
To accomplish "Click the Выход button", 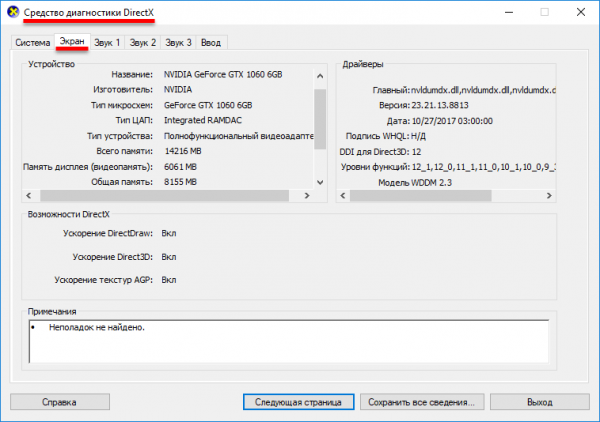I will click(540, 402).
